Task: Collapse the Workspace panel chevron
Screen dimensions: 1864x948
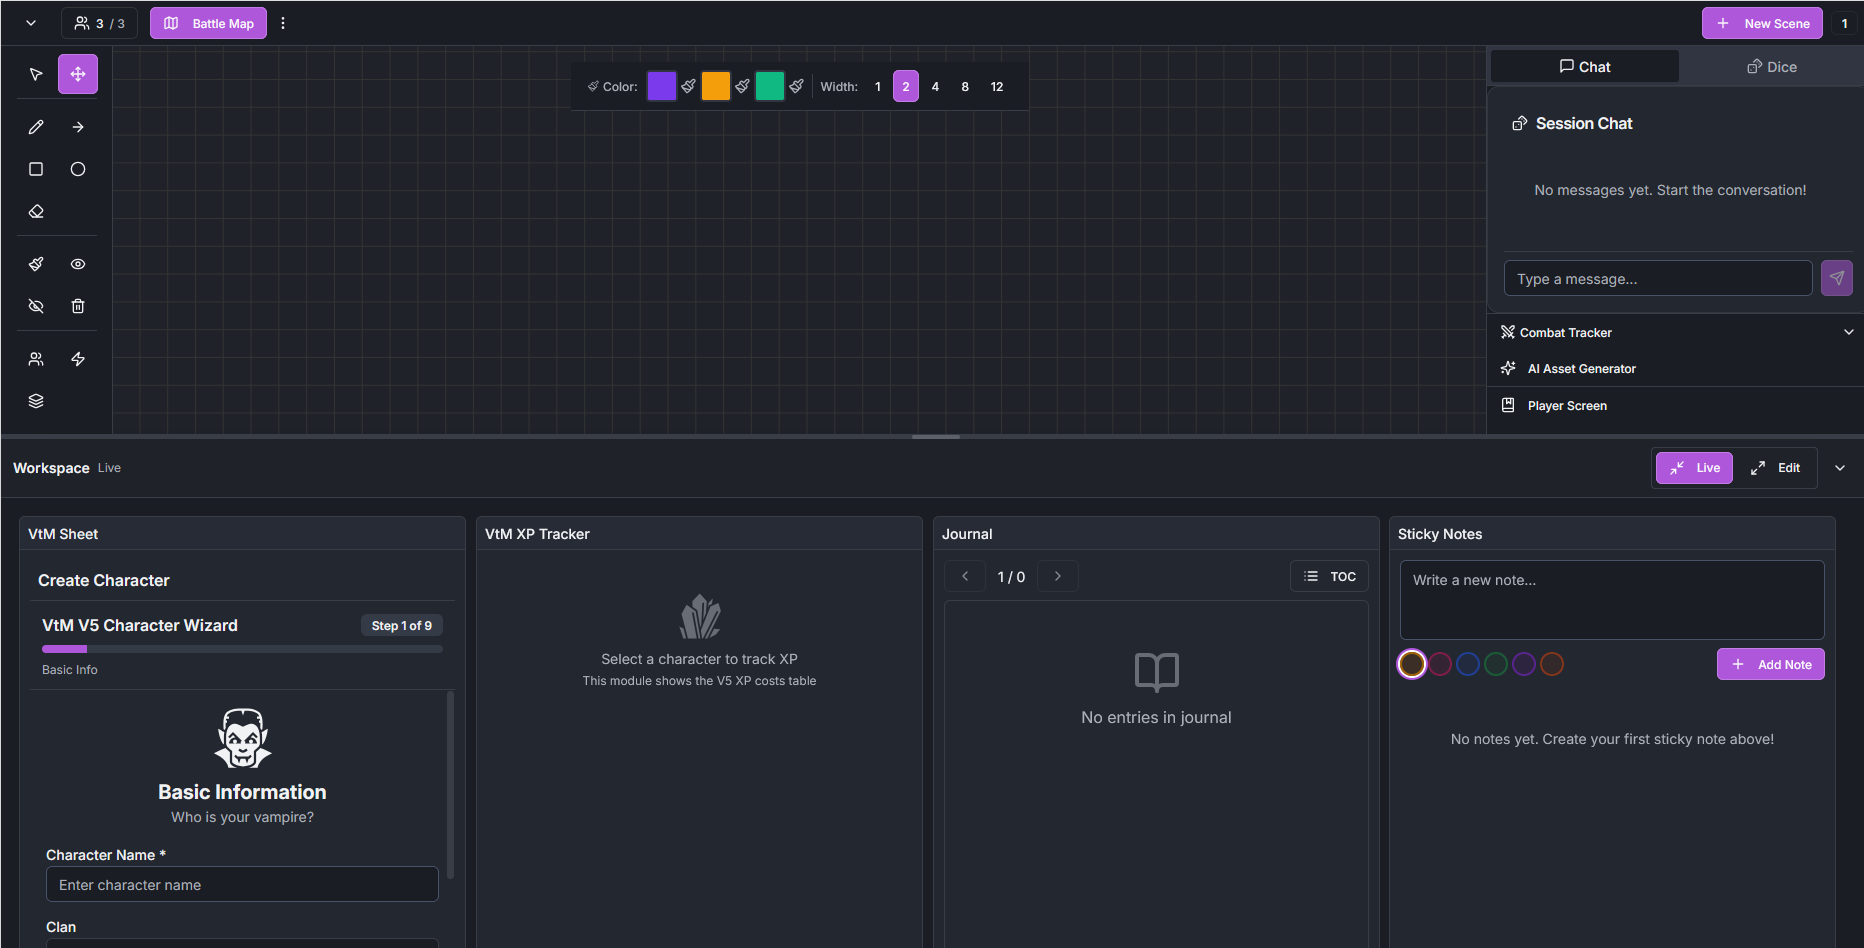Action: click(x=1839, y=468)
